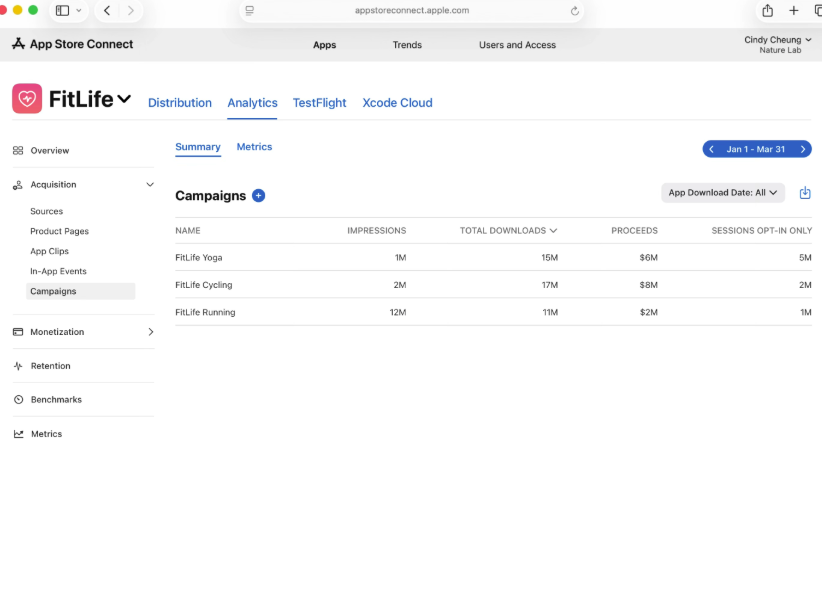The width and height of the screenshot is (822, 616).
Task: Select Campaigns in the sidebar
Action: [80, 291]
